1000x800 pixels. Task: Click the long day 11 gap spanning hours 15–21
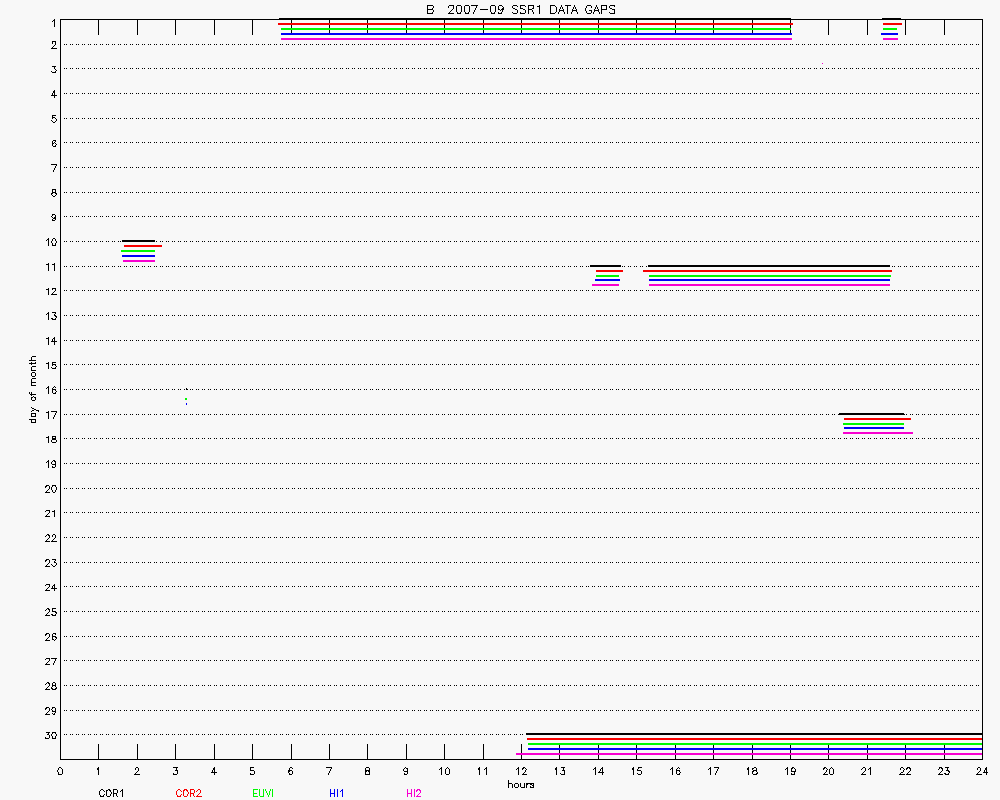coord(768,275)
